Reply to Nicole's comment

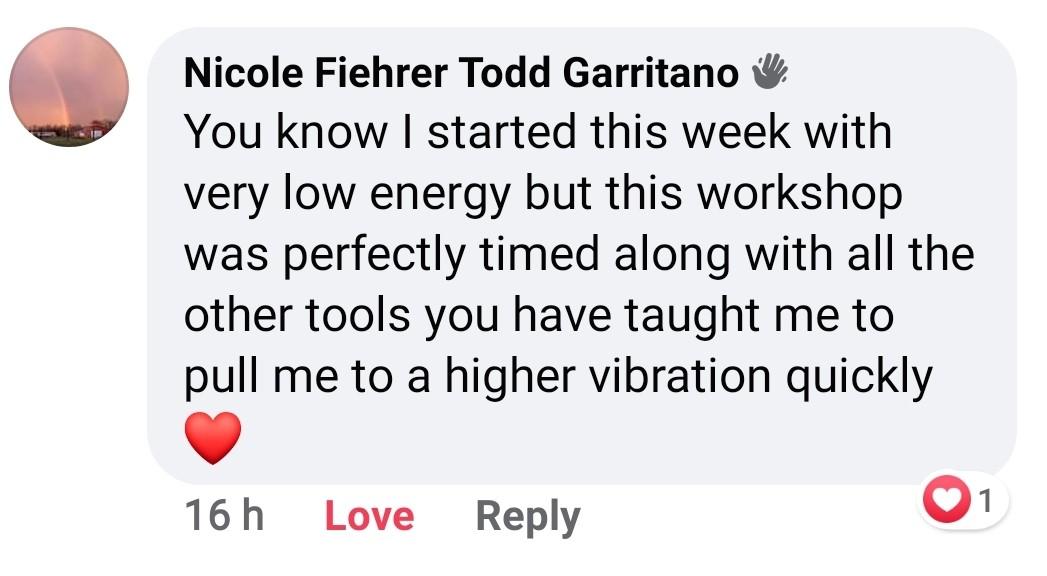[x=528, y=517]
